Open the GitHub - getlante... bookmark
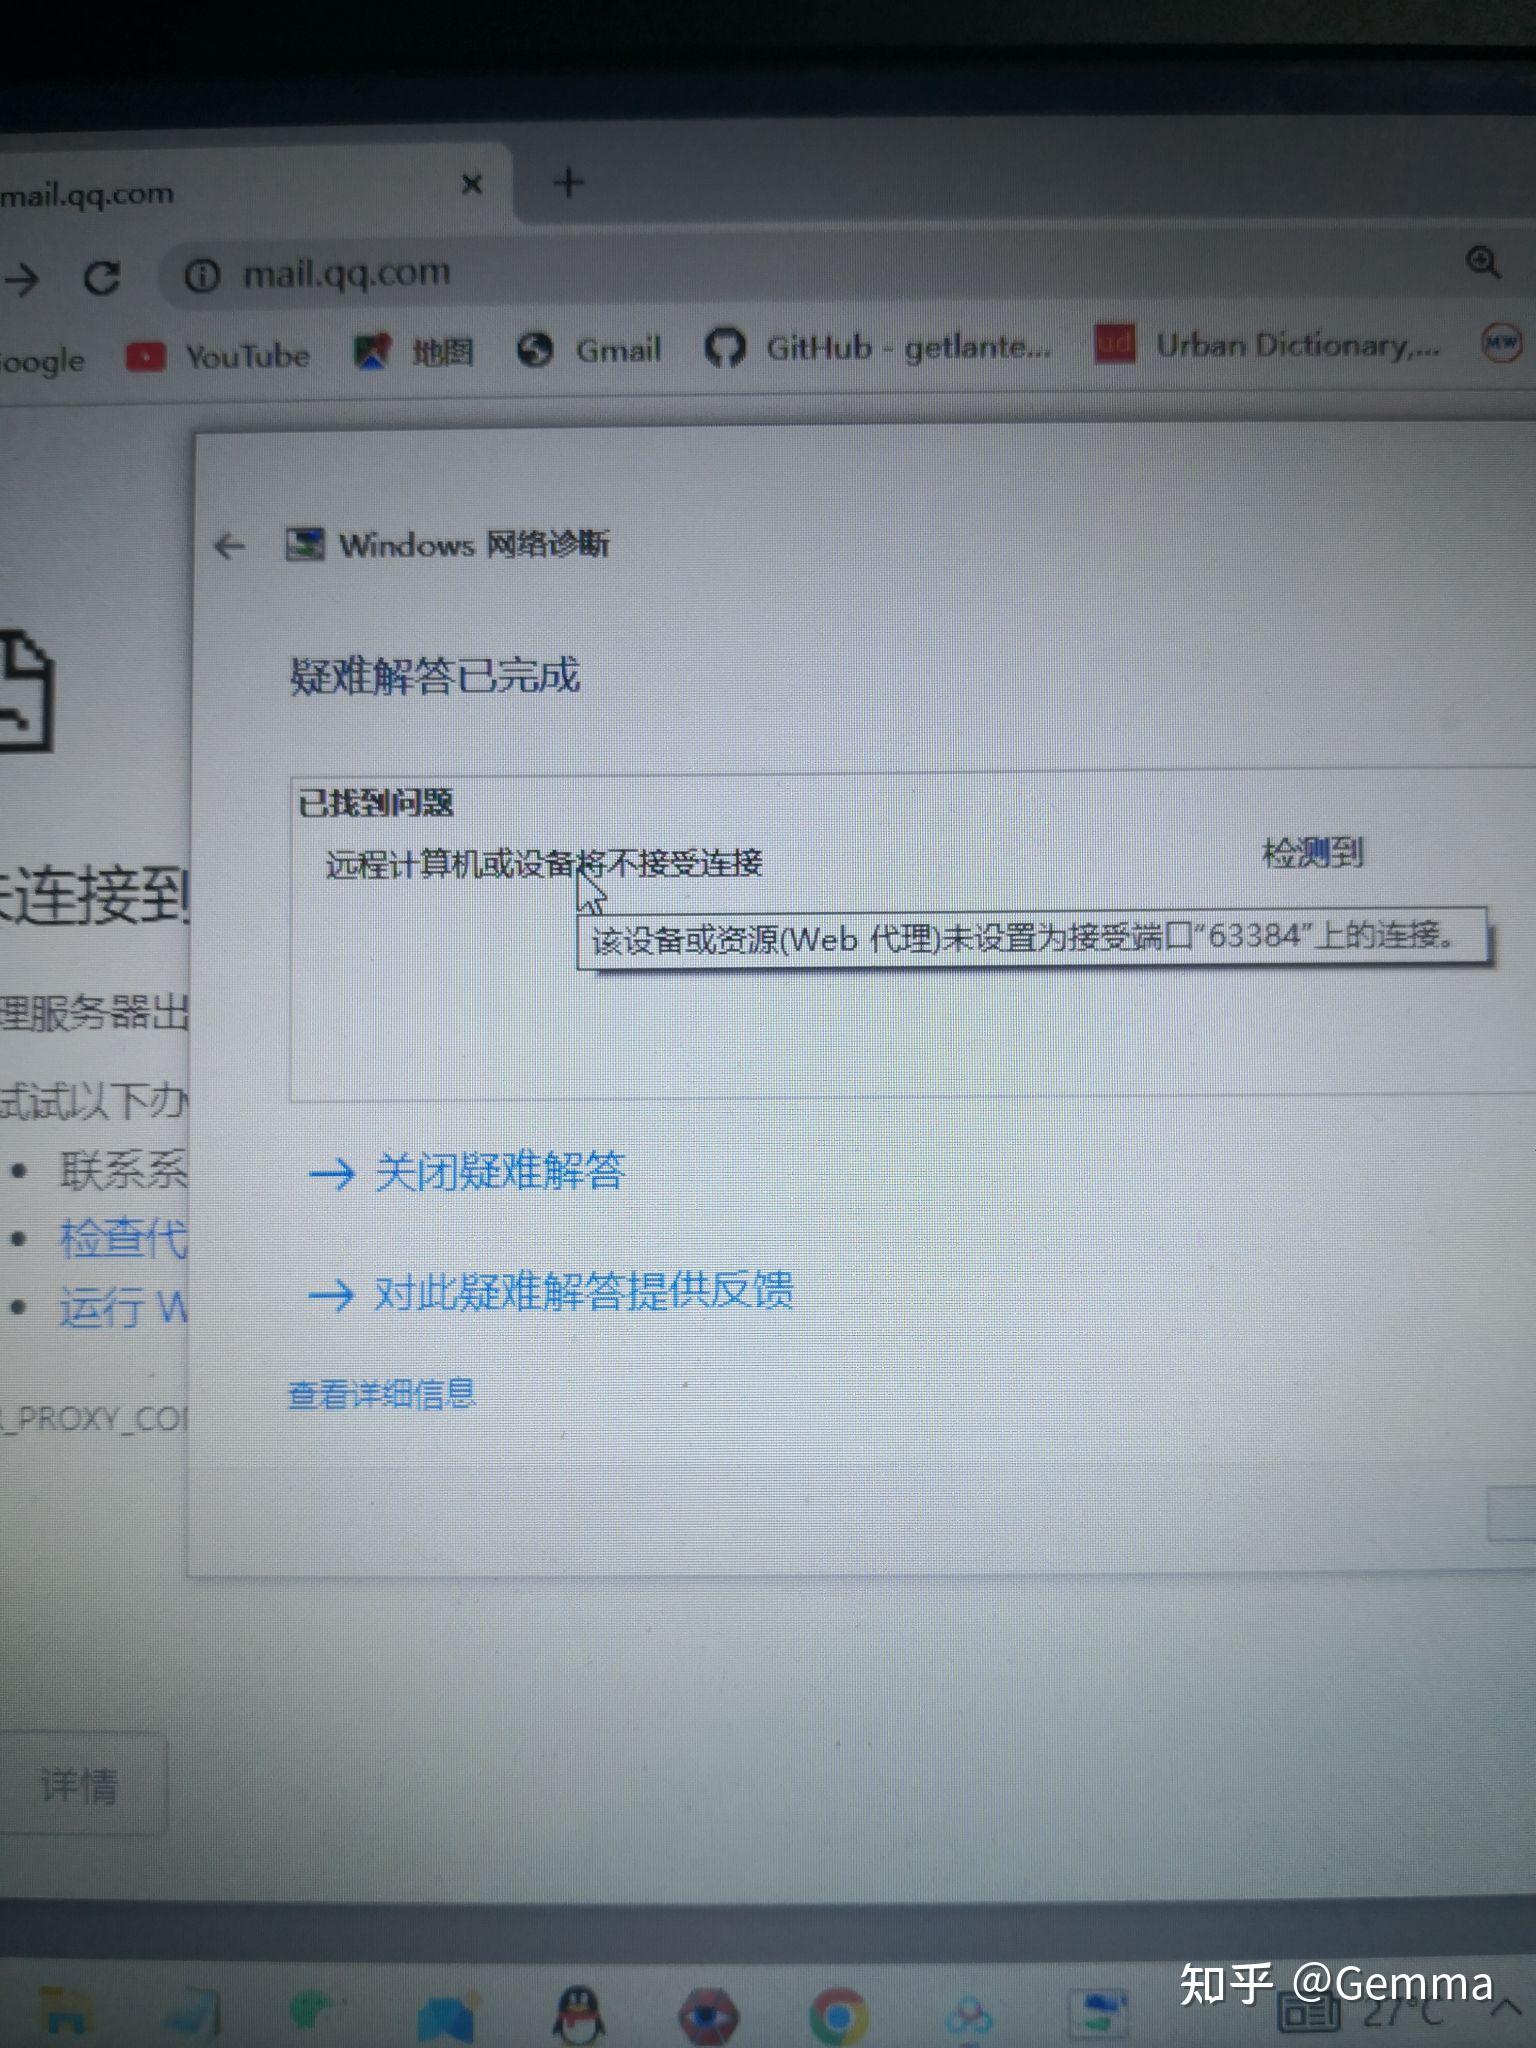Viewport: 1536px width, 2048px height. (x=878, y=347)
